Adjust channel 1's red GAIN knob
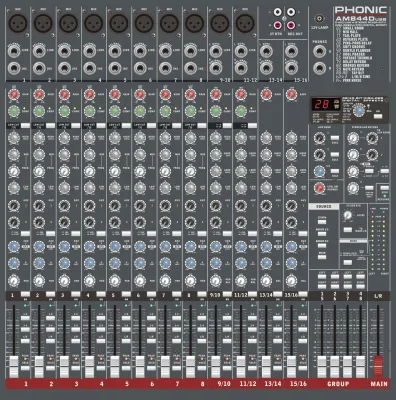Viewport: 396px width, 400px height. coord(14,95)
